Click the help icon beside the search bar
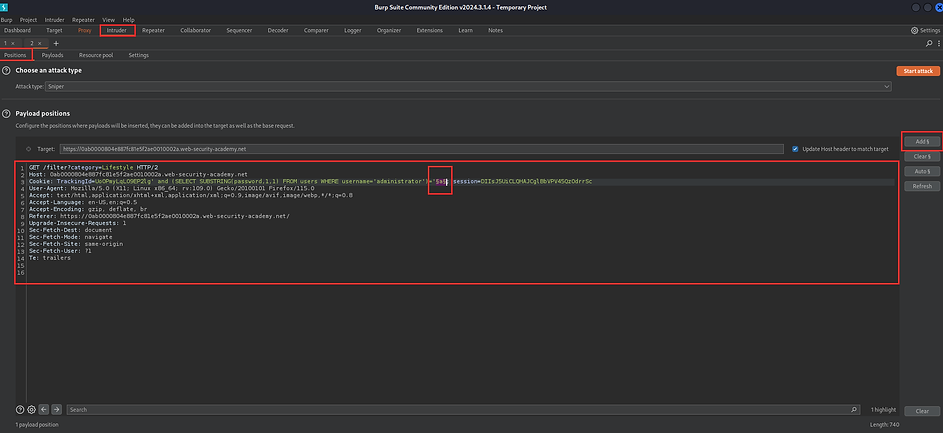 [20, 410]
